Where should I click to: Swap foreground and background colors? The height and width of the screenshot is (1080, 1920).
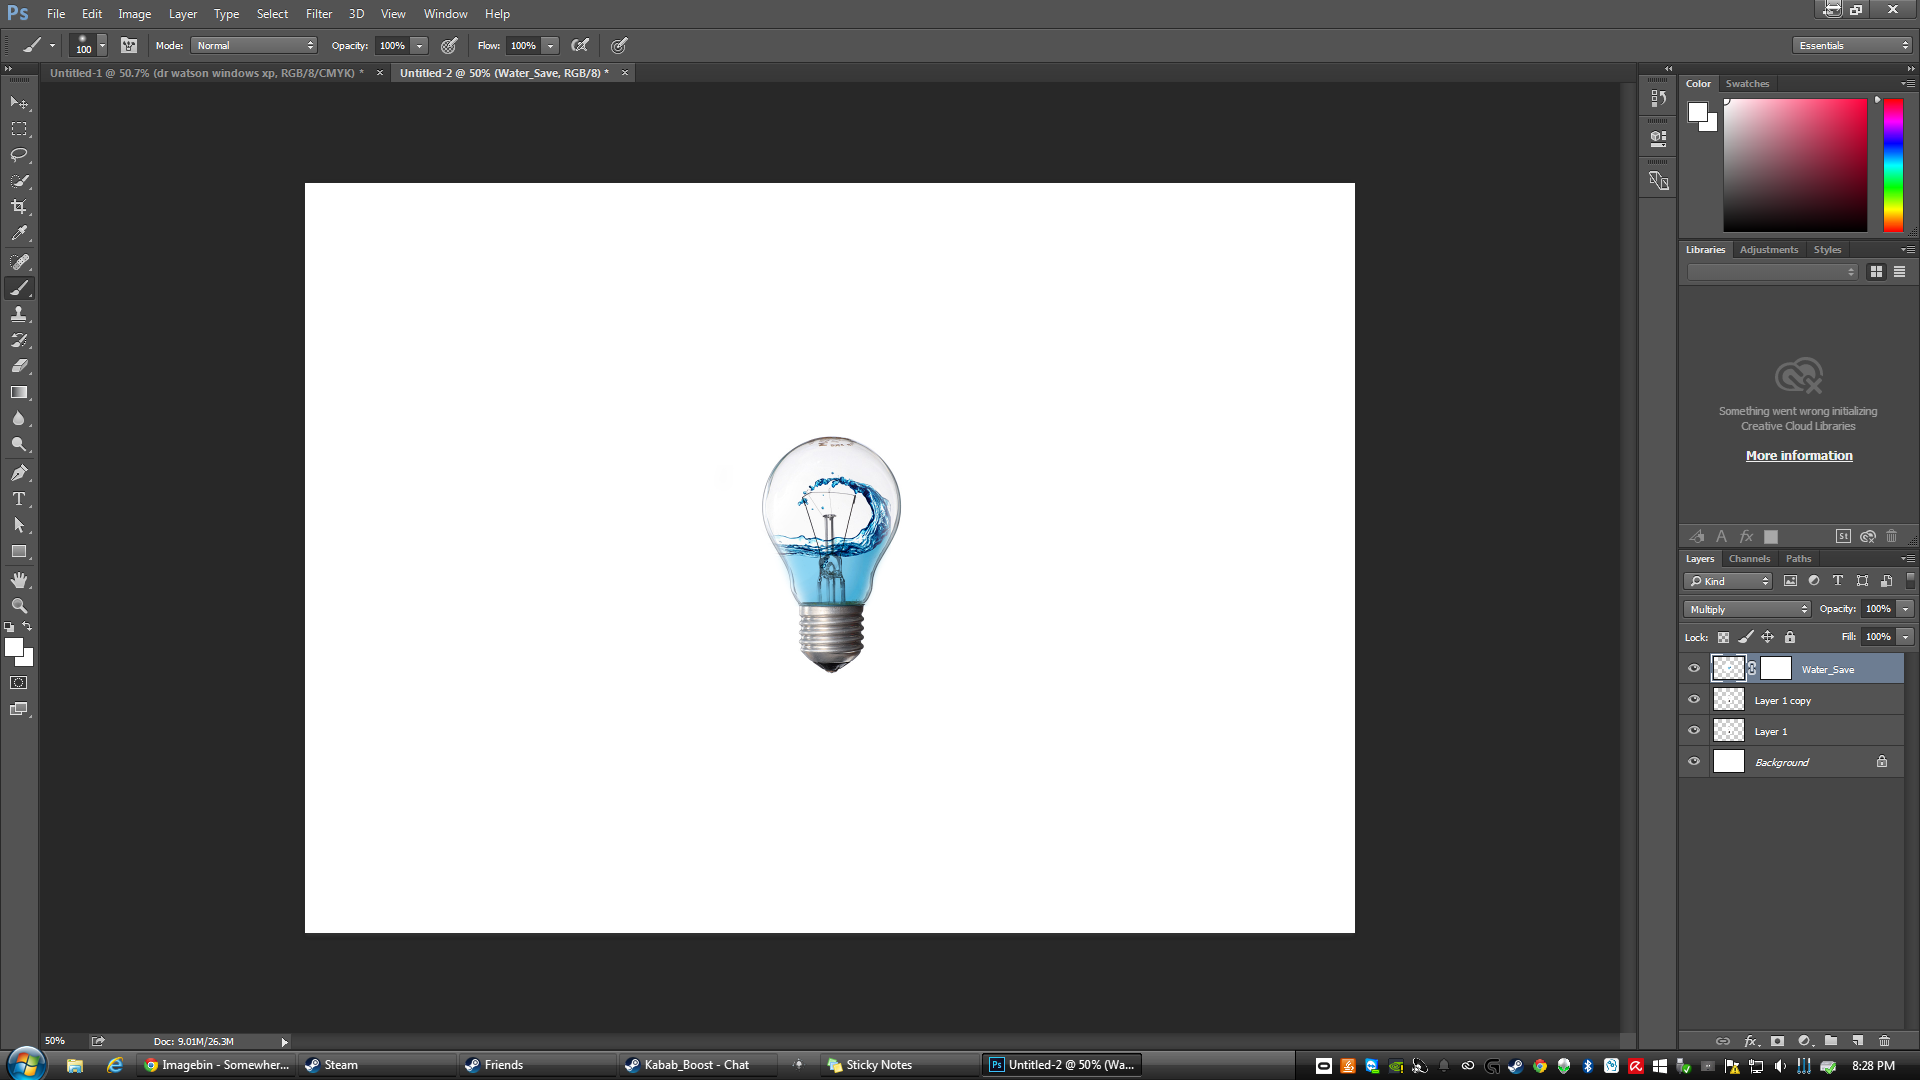click(x=28, y=627)
